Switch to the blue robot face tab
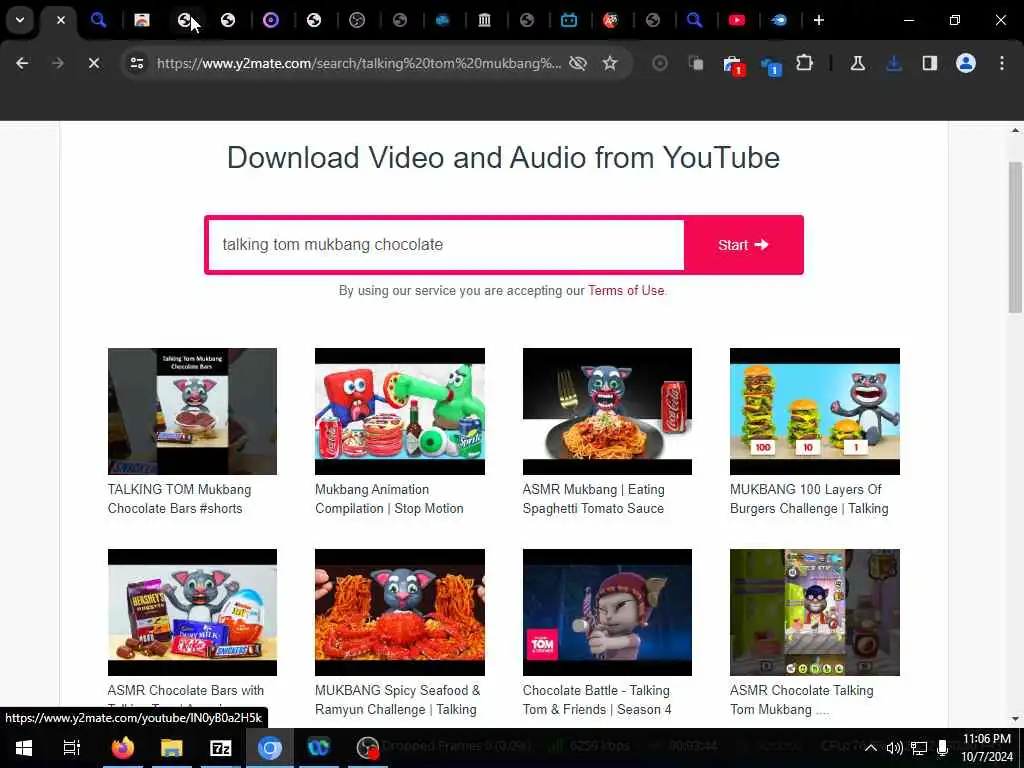The image size is (1024, 768). point(569,20)
